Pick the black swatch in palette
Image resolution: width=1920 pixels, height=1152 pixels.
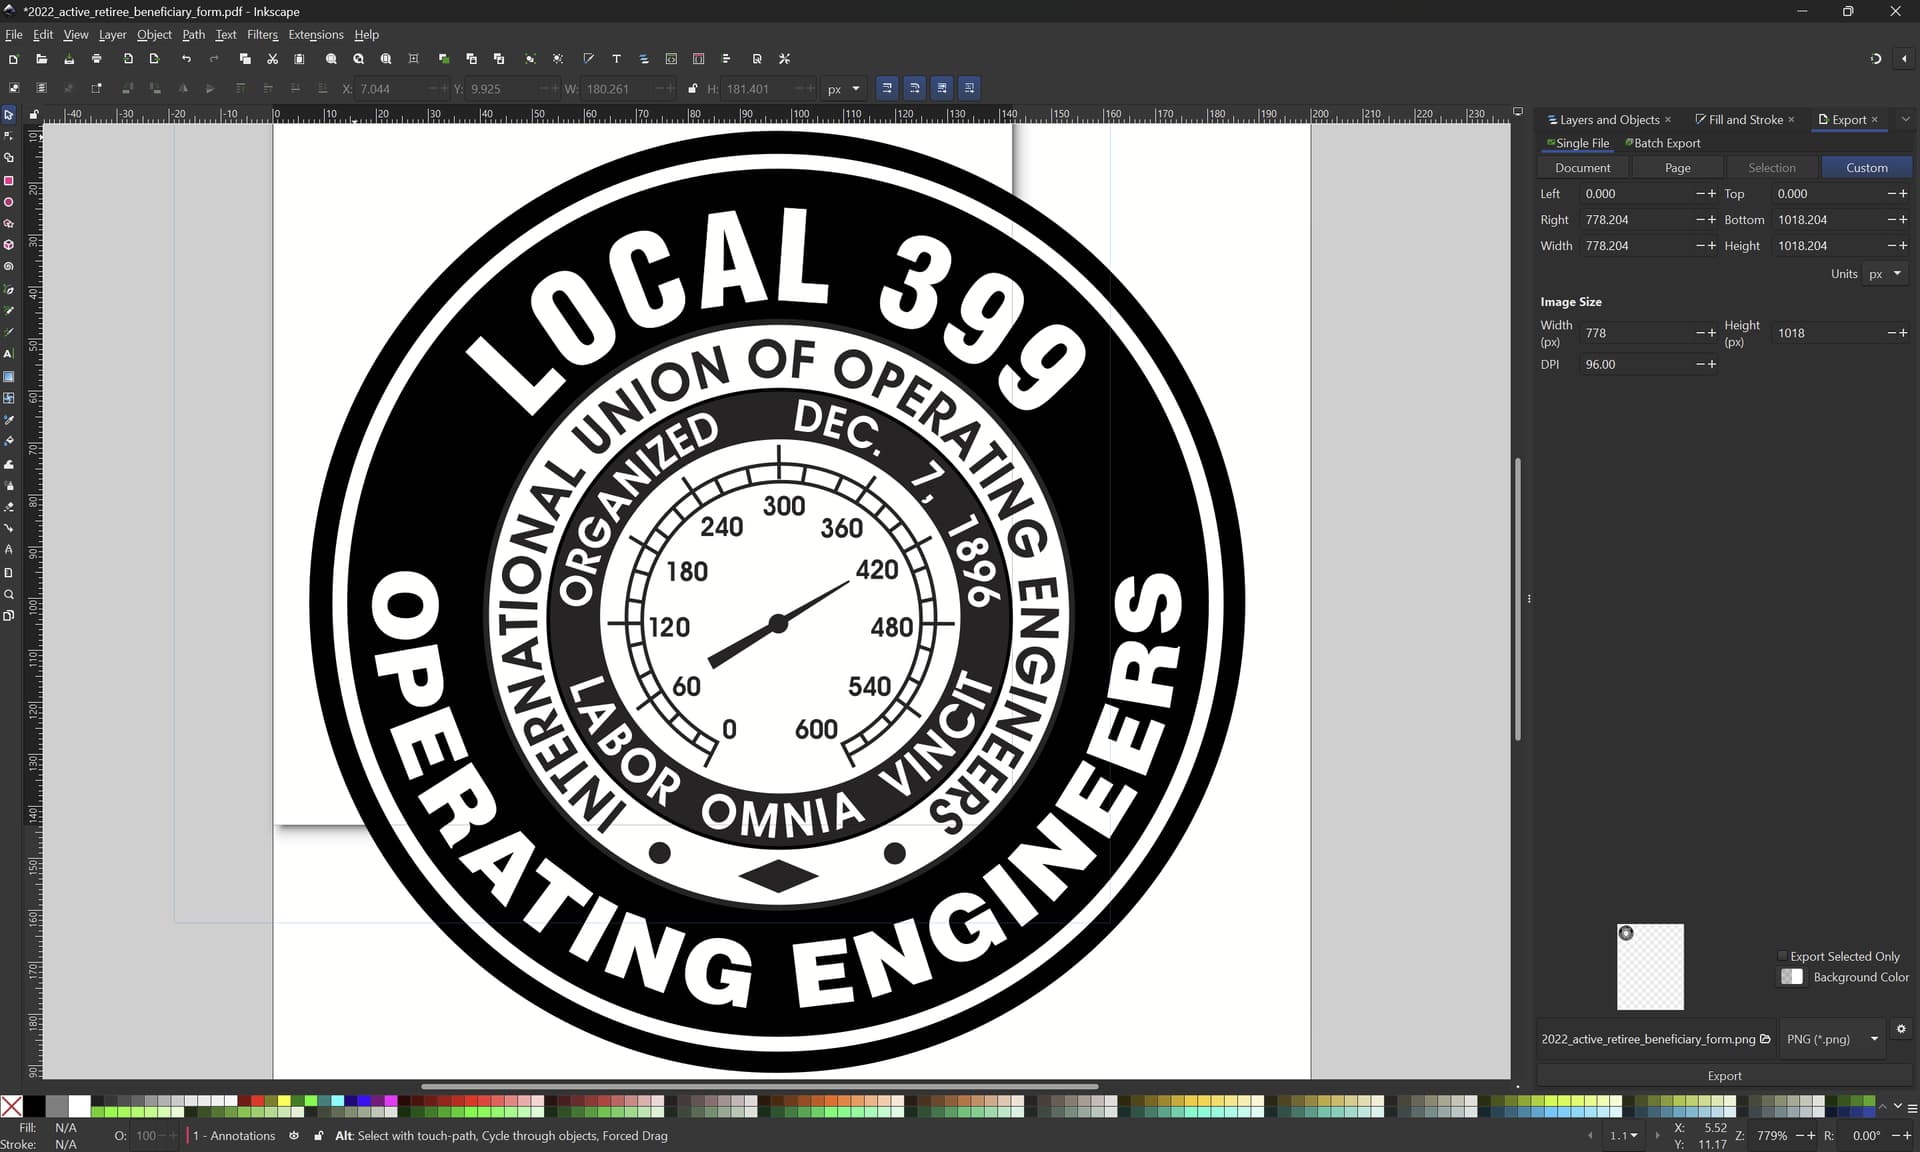pyautogui.click(x=34, y=1106)
